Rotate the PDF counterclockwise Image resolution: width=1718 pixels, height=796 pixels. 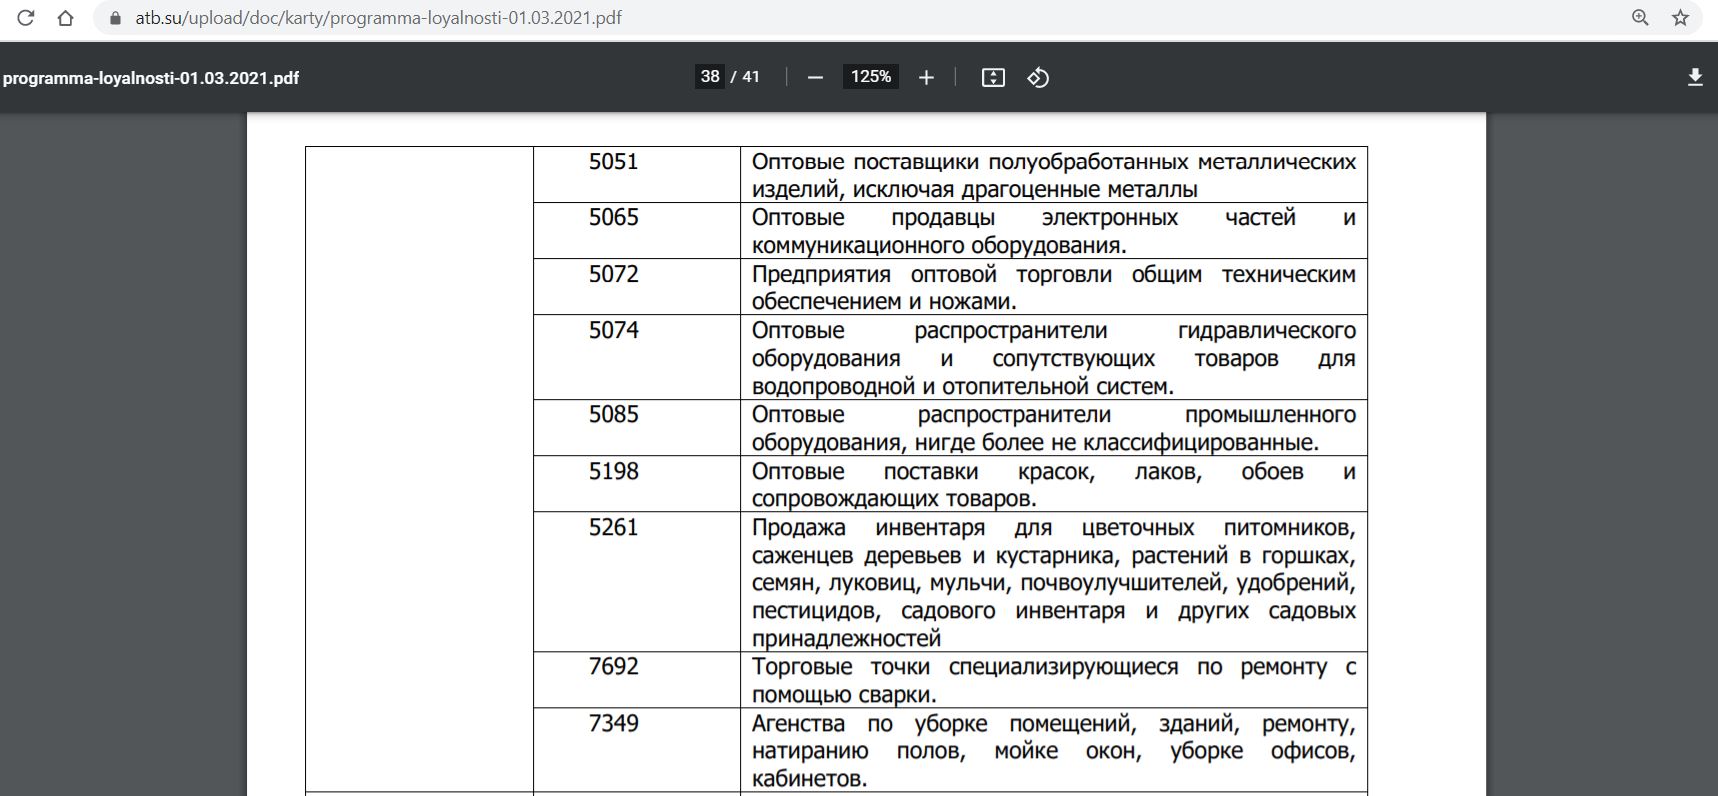[1038, 77]
